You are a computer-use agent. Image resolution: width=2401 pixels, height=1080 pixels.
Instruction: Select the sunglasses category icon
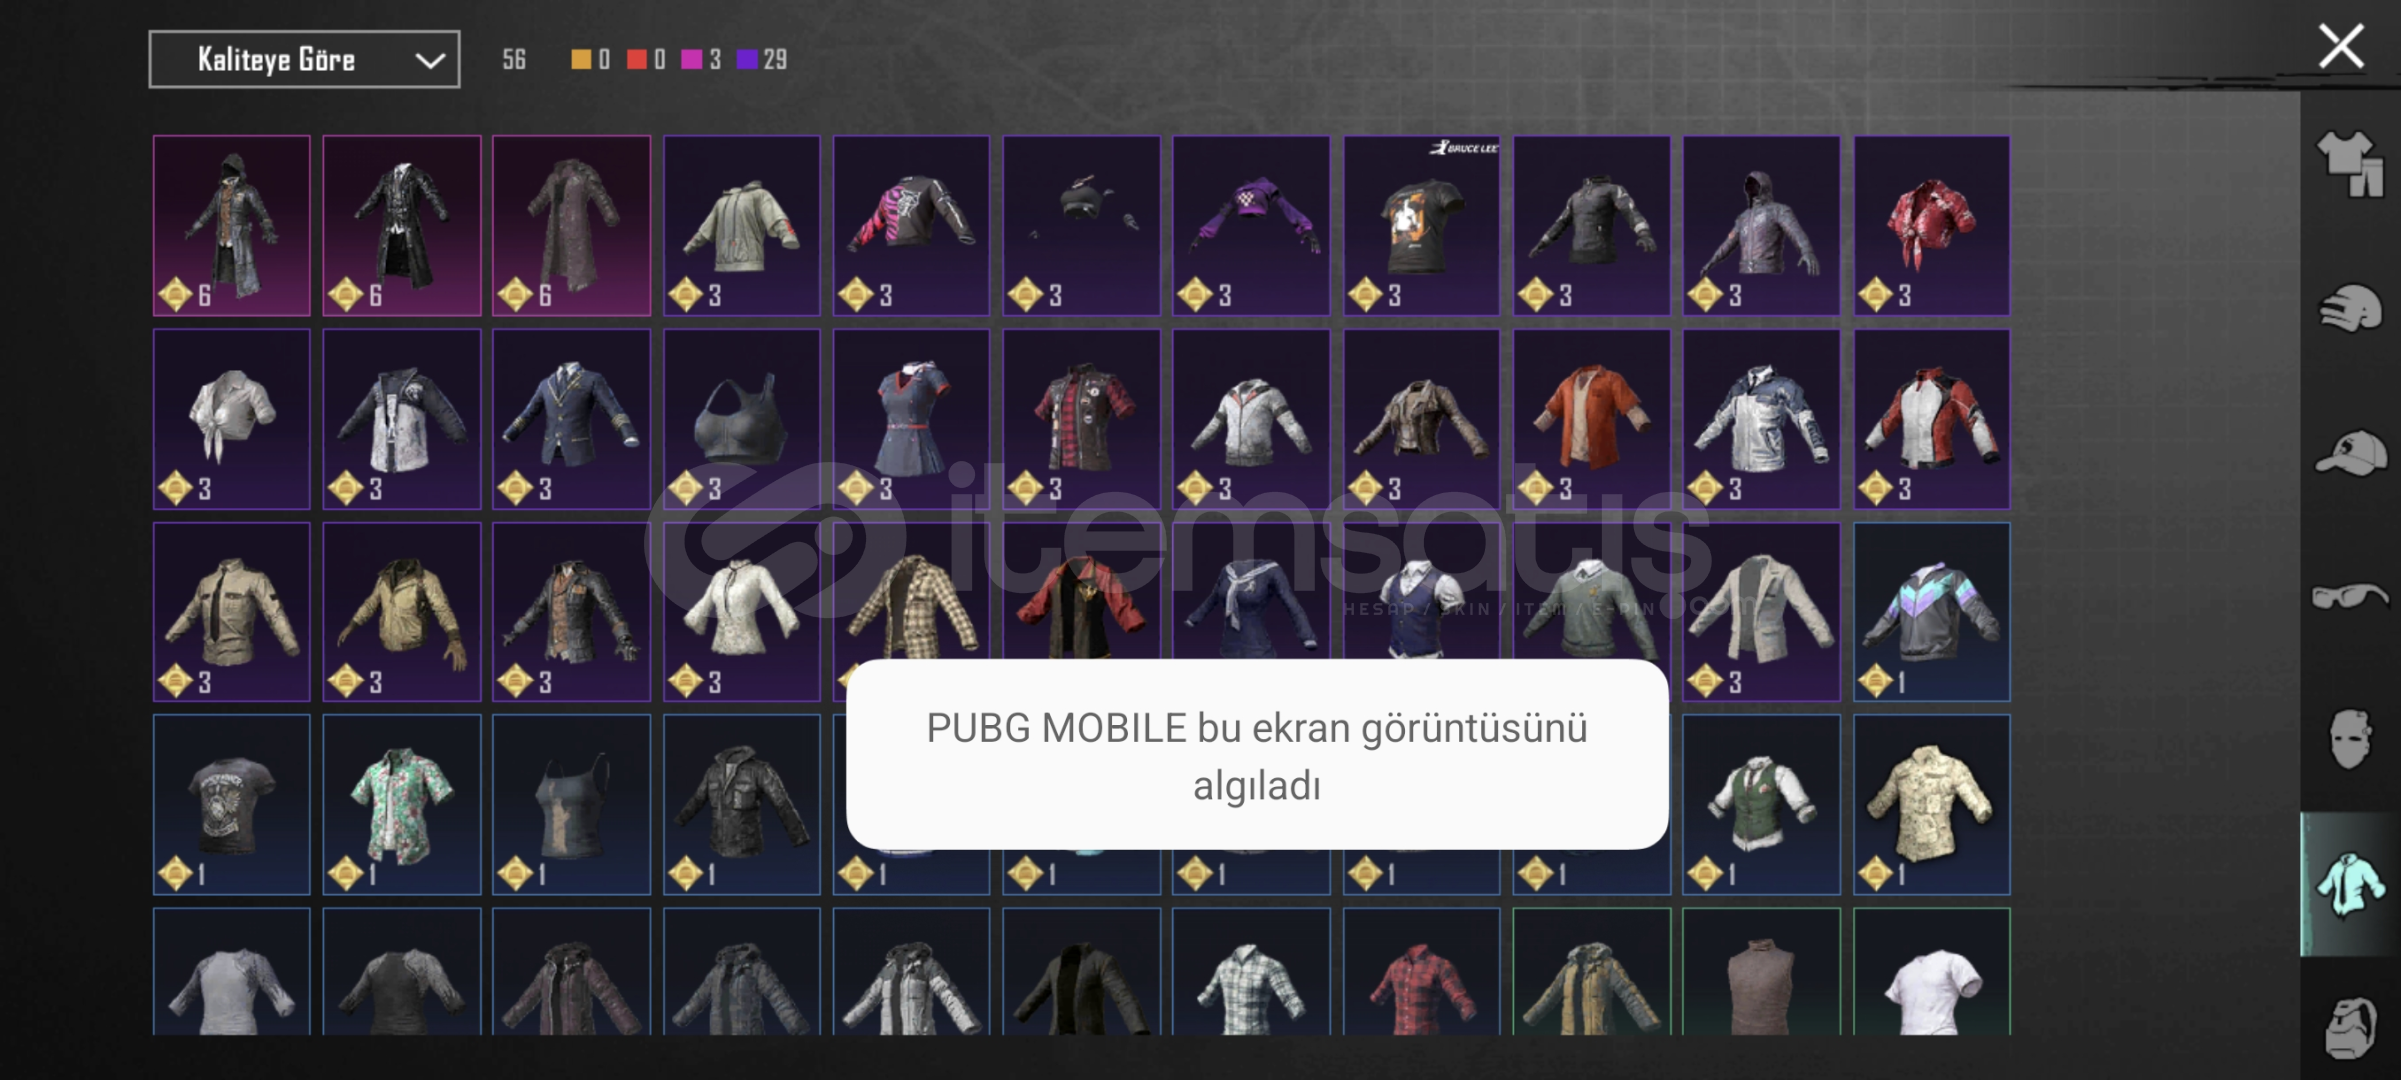pyautogui.click(x=2350, y=597)
